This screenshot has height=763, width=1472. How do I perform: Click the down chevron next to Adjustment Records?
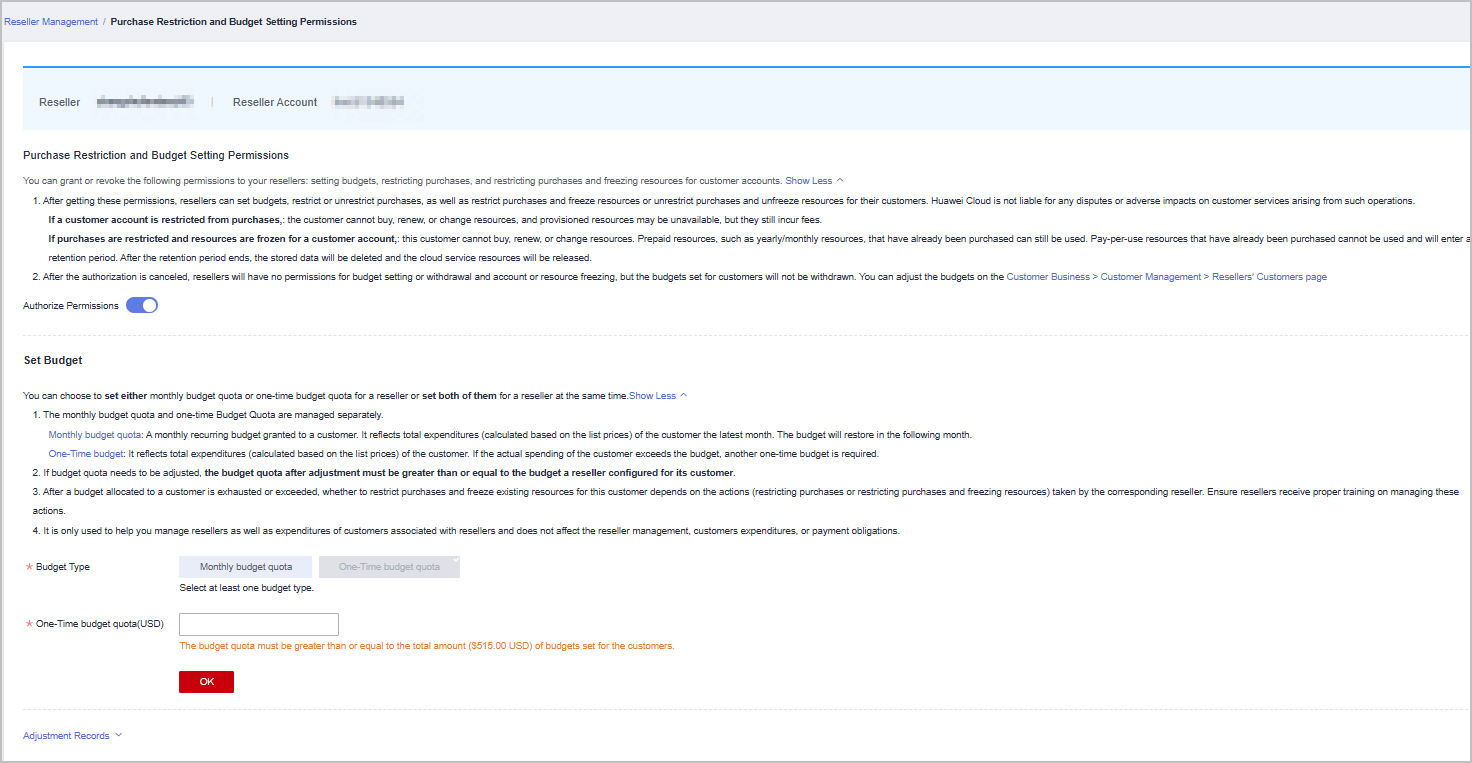(119, 735)
